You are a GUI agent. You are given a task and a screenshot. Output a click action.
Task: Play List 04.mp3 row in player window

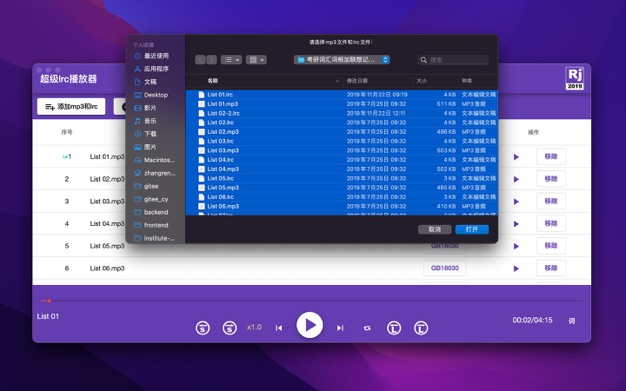point(516,224)
